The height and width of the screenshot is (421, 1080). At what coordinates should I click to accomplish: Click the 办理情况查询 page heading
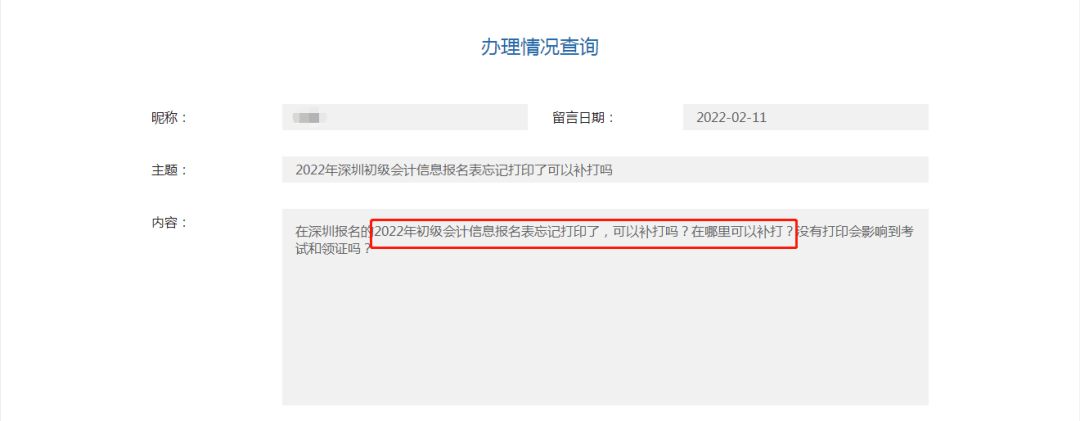click(x=539, y=48)
